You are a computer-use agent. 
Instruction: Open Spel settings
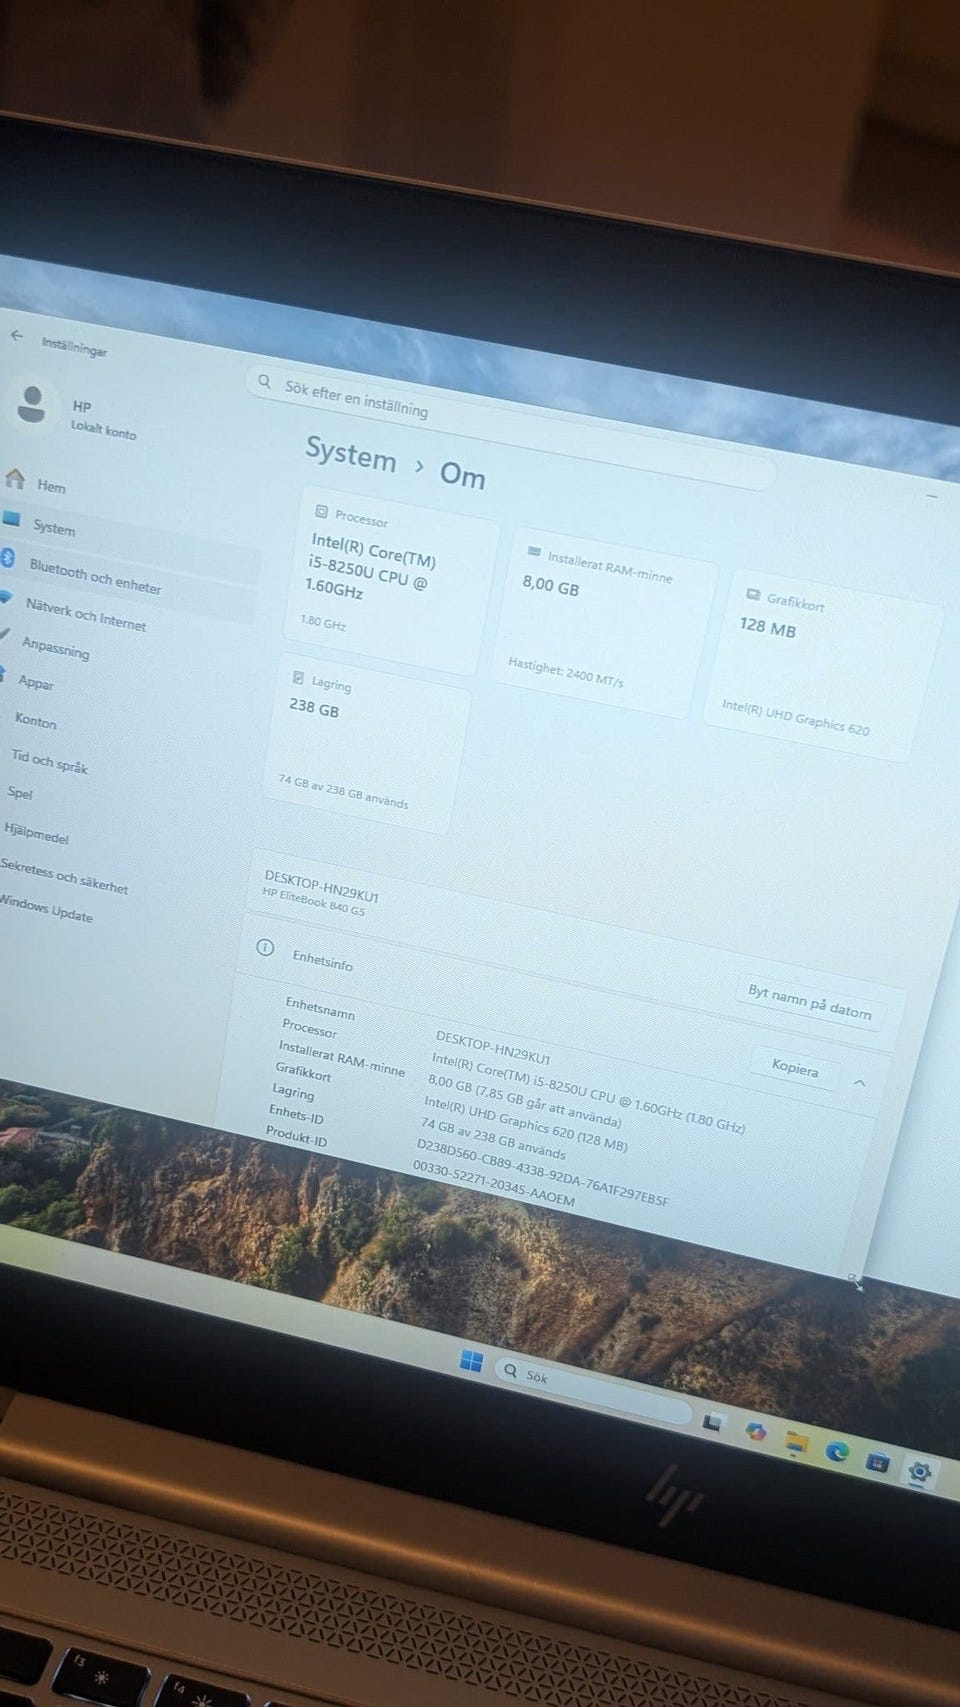[19, 792]
